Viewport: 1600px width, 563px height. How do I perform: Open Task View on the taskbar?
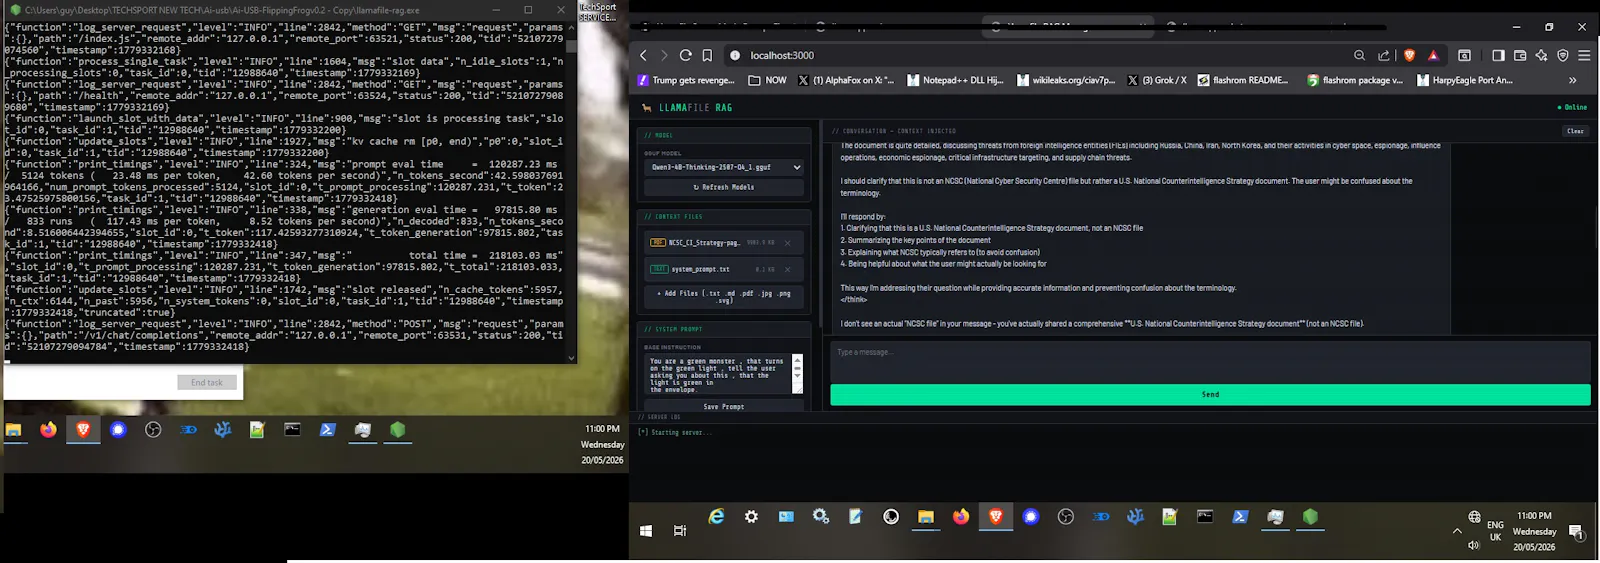click(680, 531)
